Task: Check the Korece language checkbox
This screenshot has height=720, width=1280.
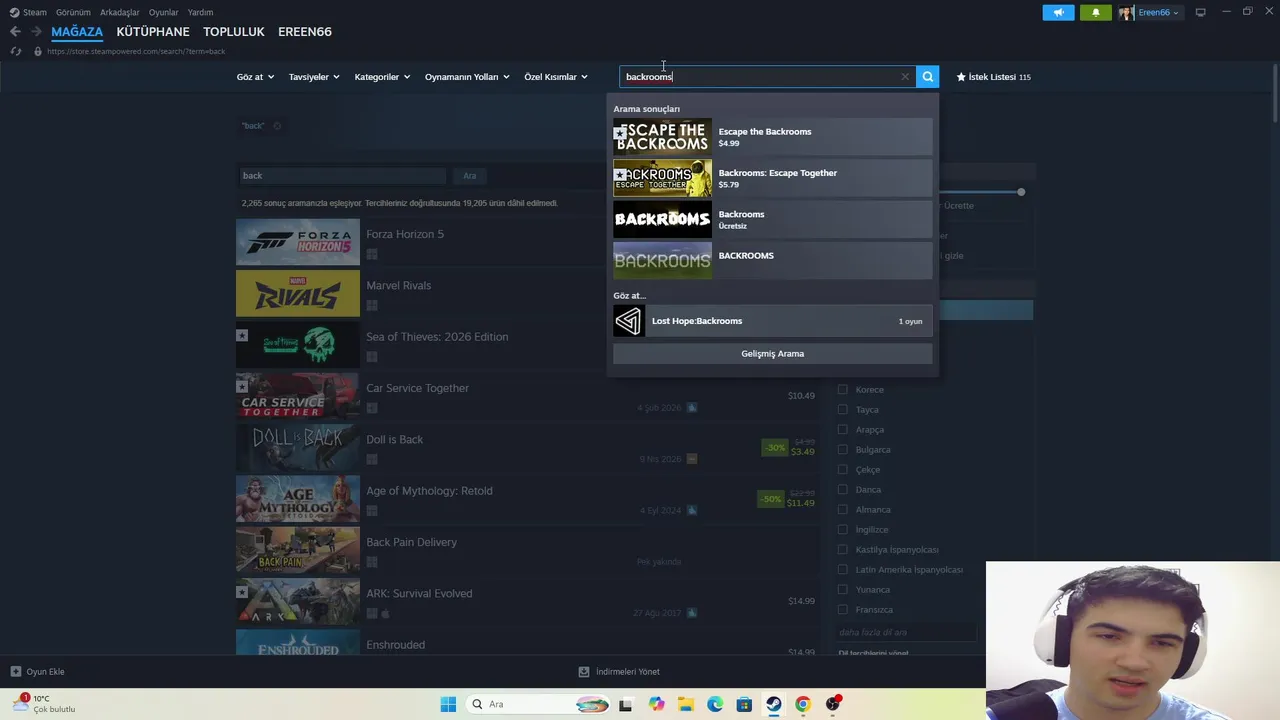Action: coord(842,389)
